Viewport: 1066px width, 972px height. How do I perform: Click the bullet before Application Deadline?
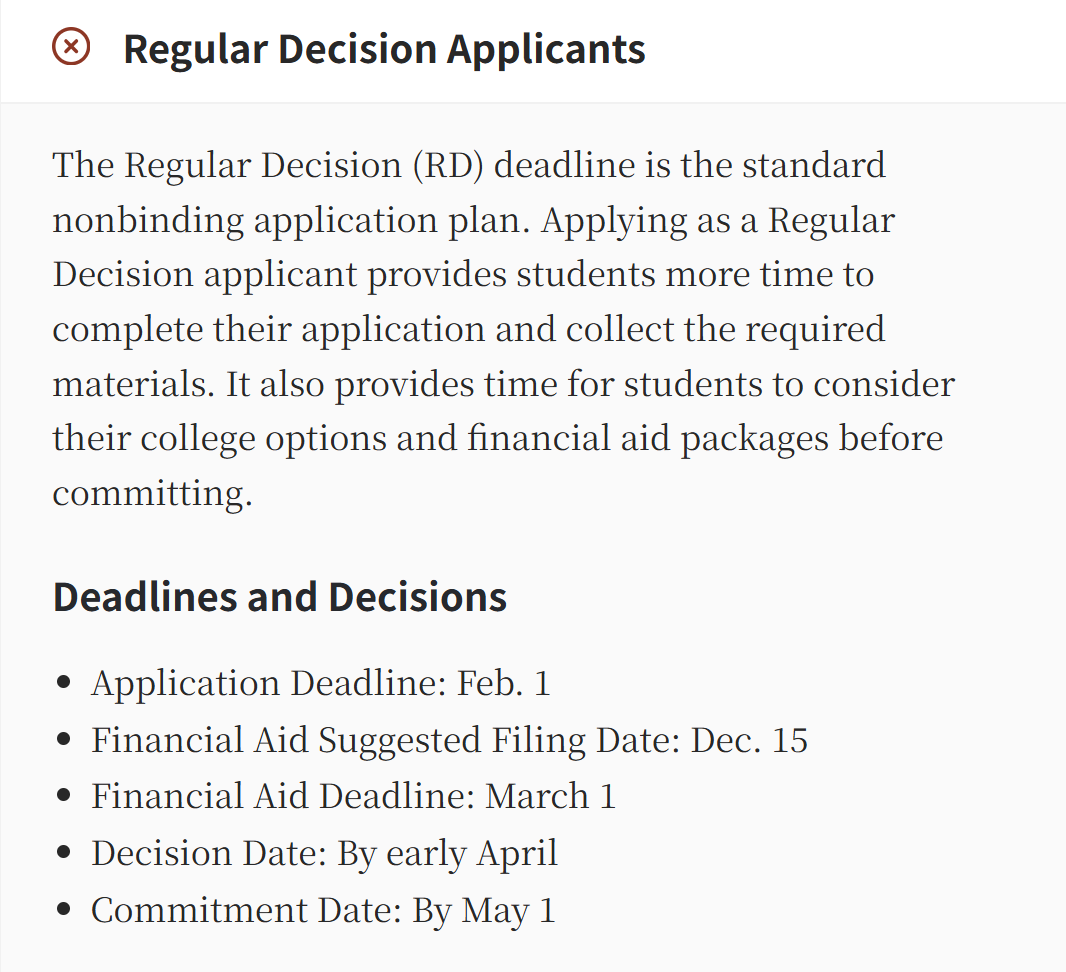point(64,682)
